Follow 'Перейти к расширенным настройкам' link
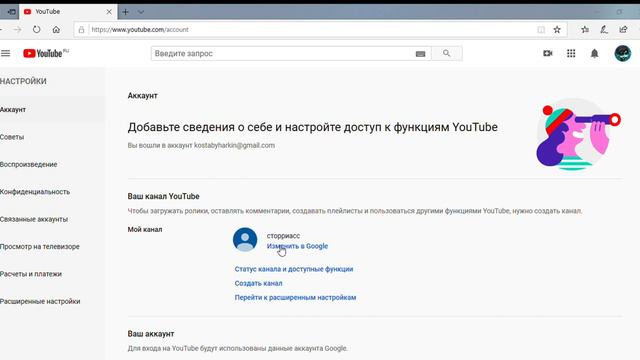640x360 pixels. (x=295, y=298)
